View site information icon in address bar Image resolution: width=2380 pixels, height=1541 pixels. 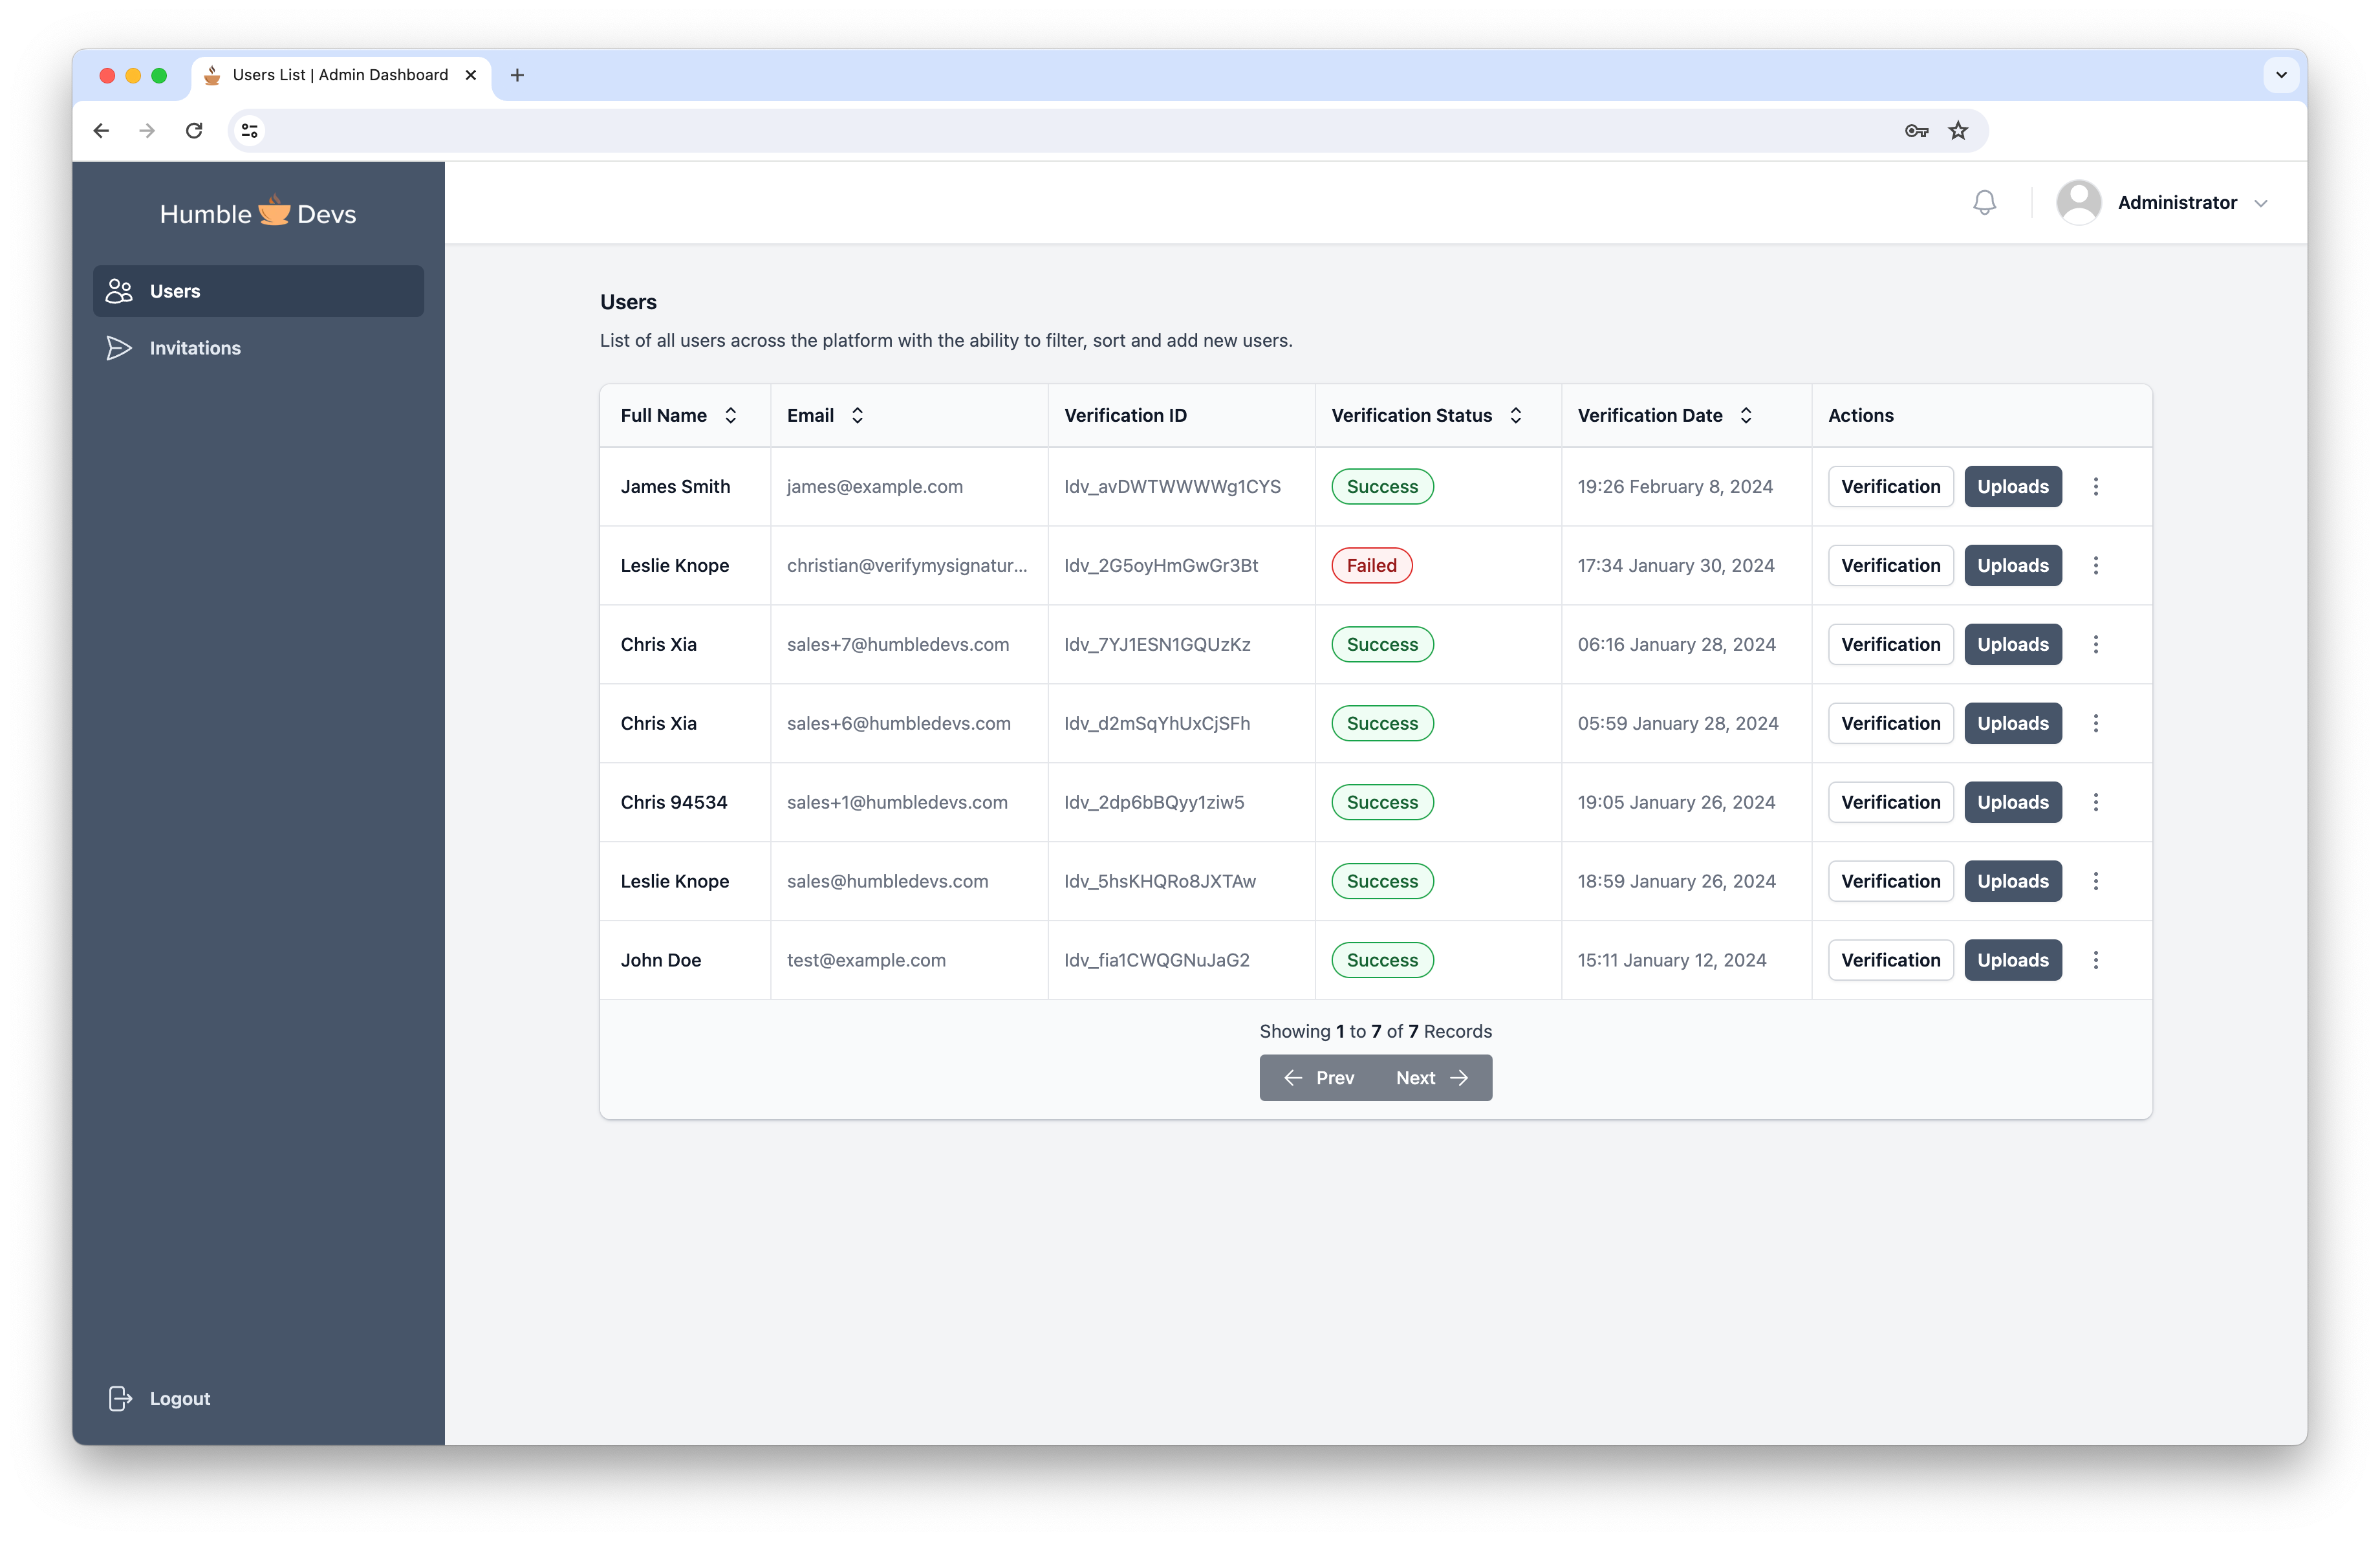point(250,131)
